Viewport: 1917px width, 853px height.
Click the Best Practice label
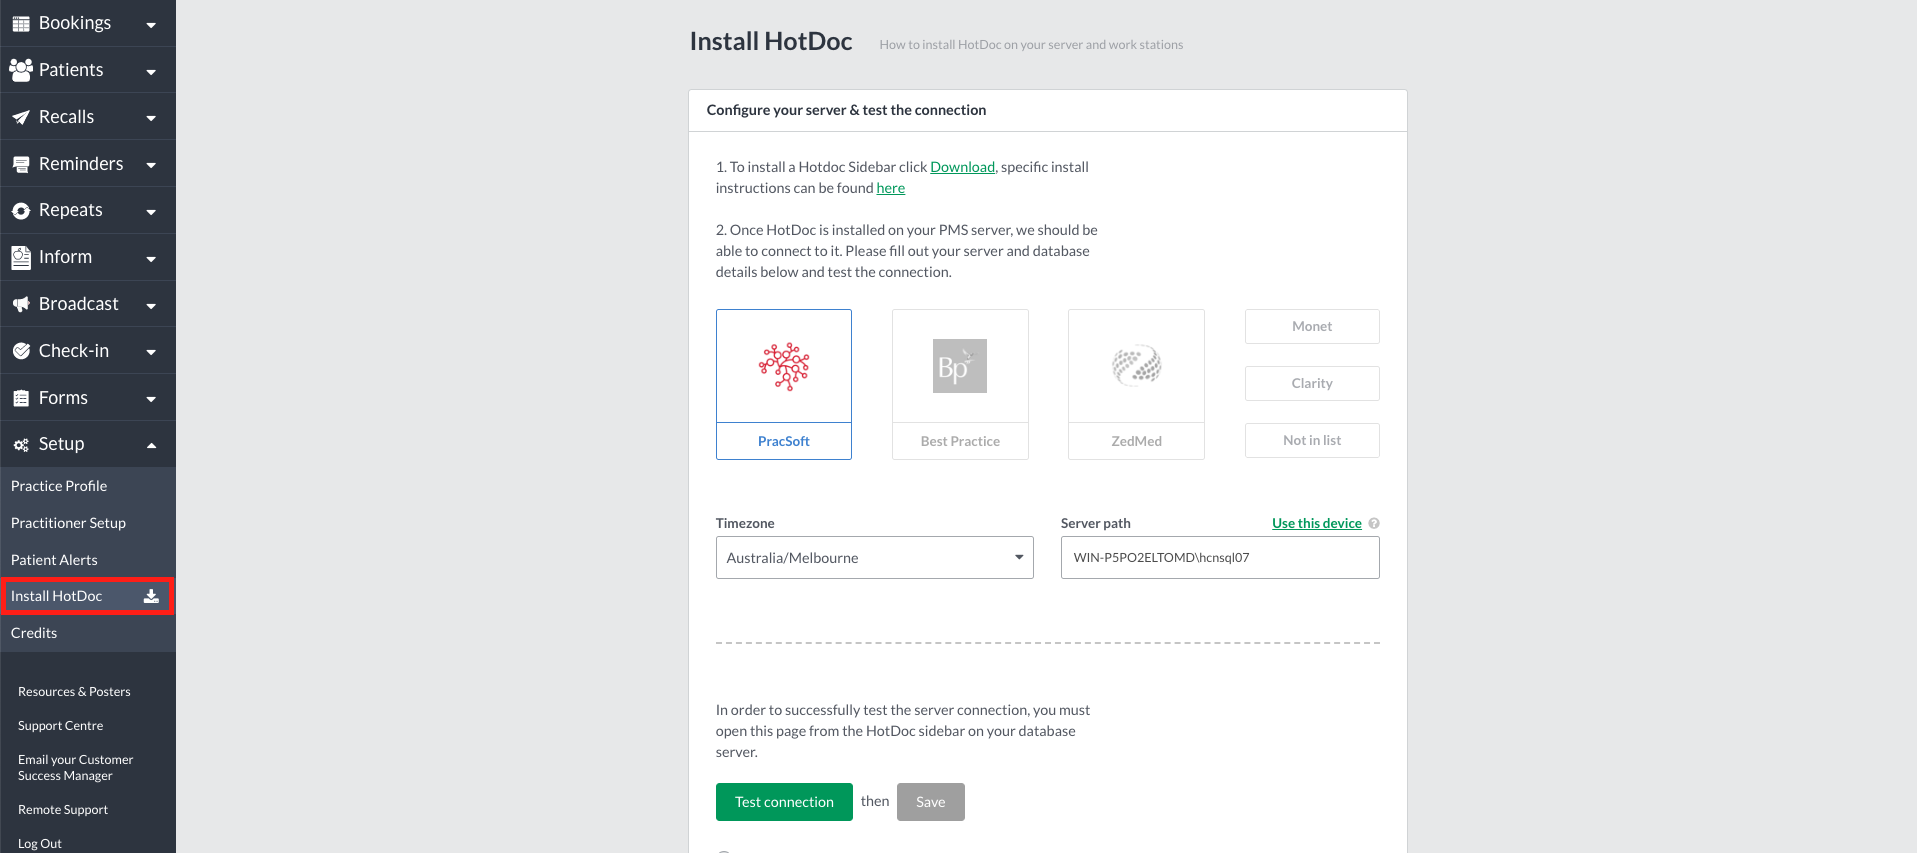pyautogui.click(x=960, y=441)
